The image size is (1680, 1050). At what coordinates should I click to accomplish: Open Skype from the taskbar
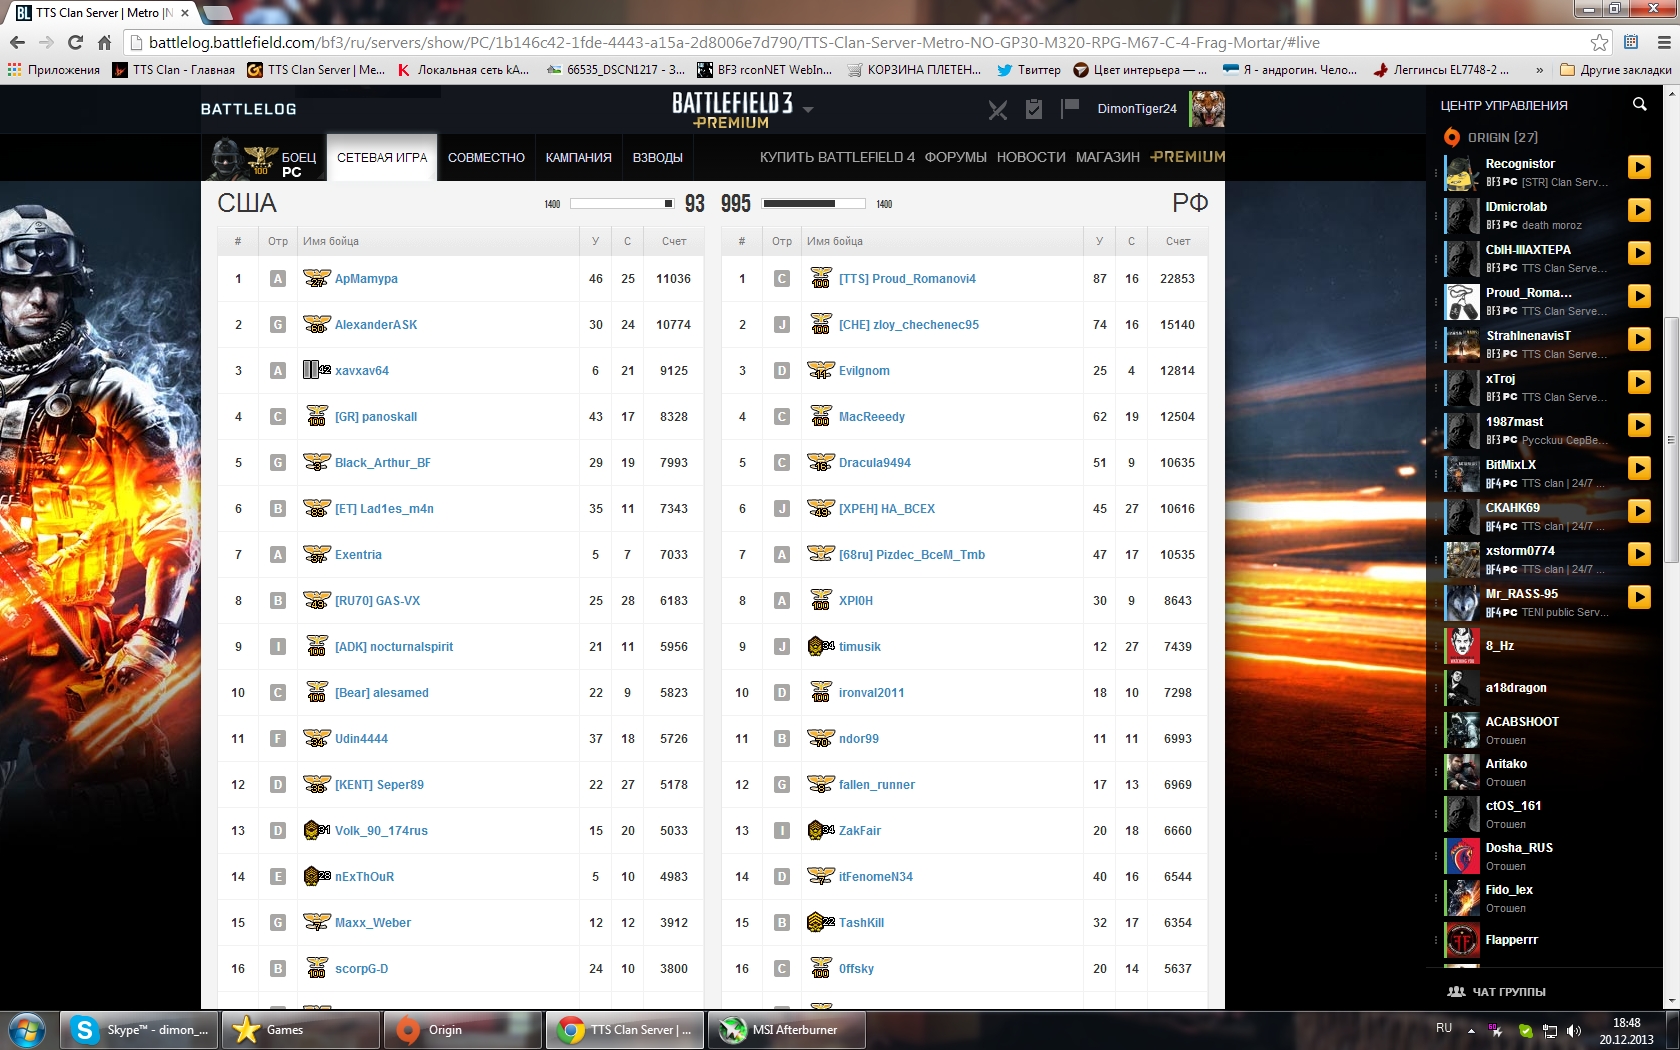(139, 1030)
